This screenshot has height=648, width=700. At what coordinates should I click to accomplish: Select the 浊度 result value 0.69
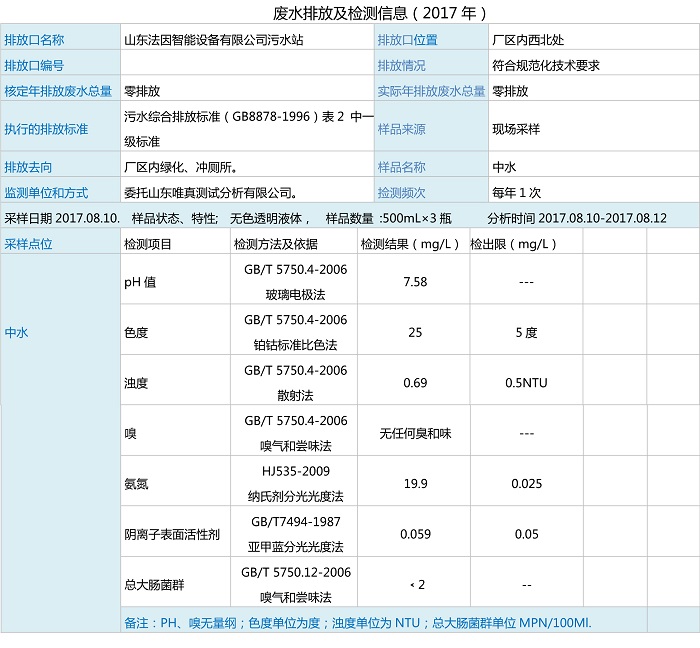[x=414, y=383]
